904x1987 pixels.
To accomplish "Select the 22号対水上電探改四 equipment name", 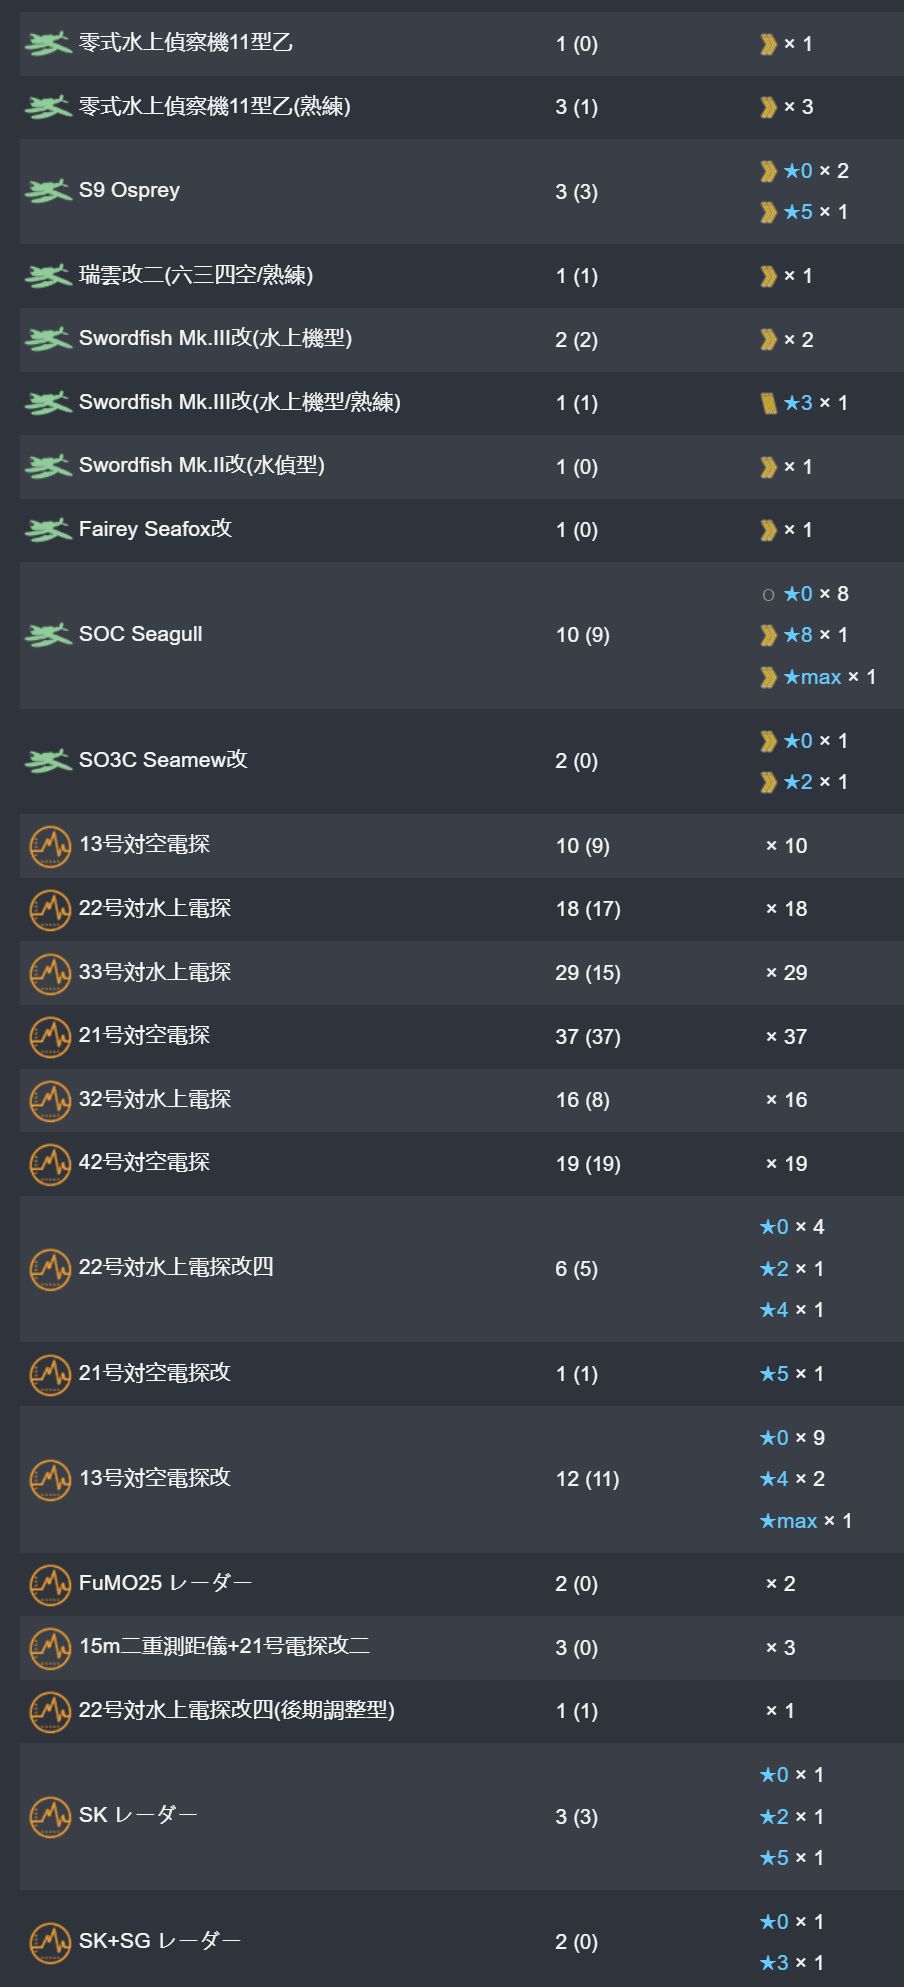I will coord(176,1267).
